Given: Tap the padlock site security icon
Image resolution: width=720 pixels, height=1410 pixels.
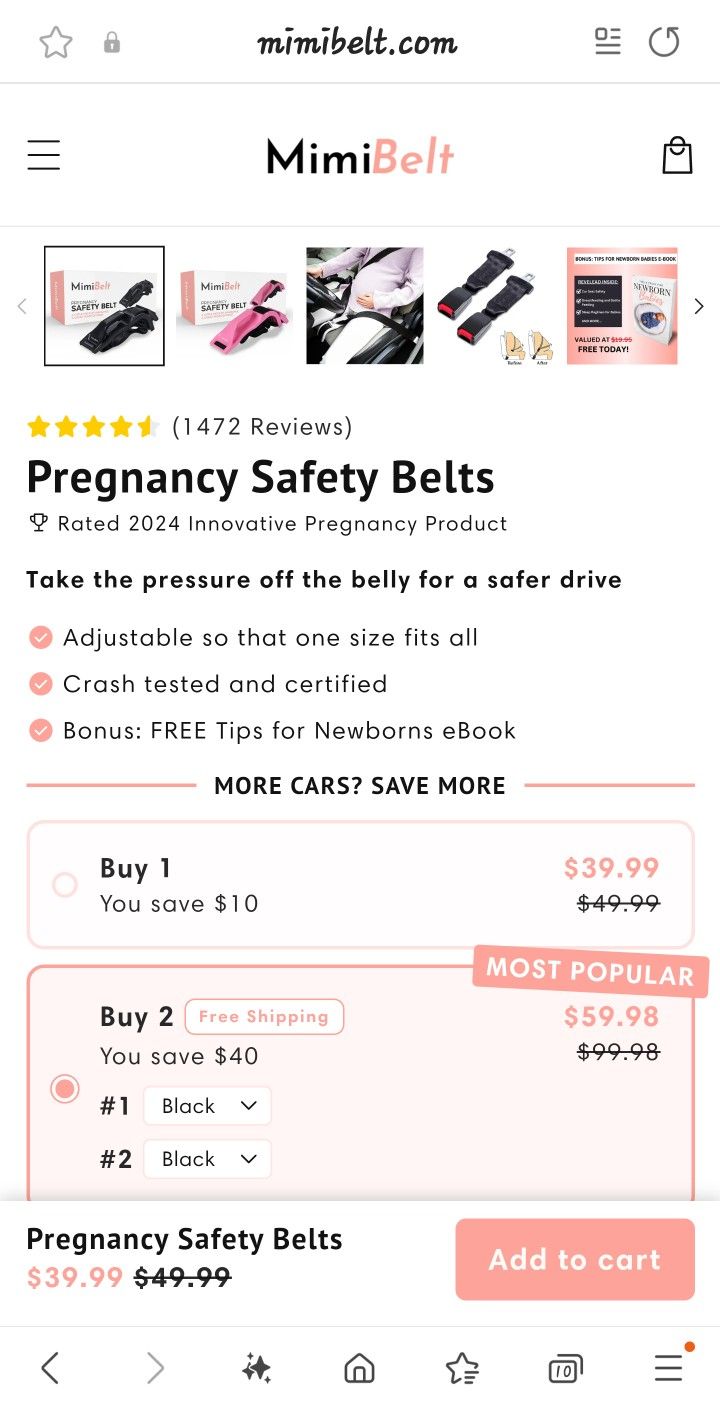Looking at the screenshot, I should pos(112,42).
